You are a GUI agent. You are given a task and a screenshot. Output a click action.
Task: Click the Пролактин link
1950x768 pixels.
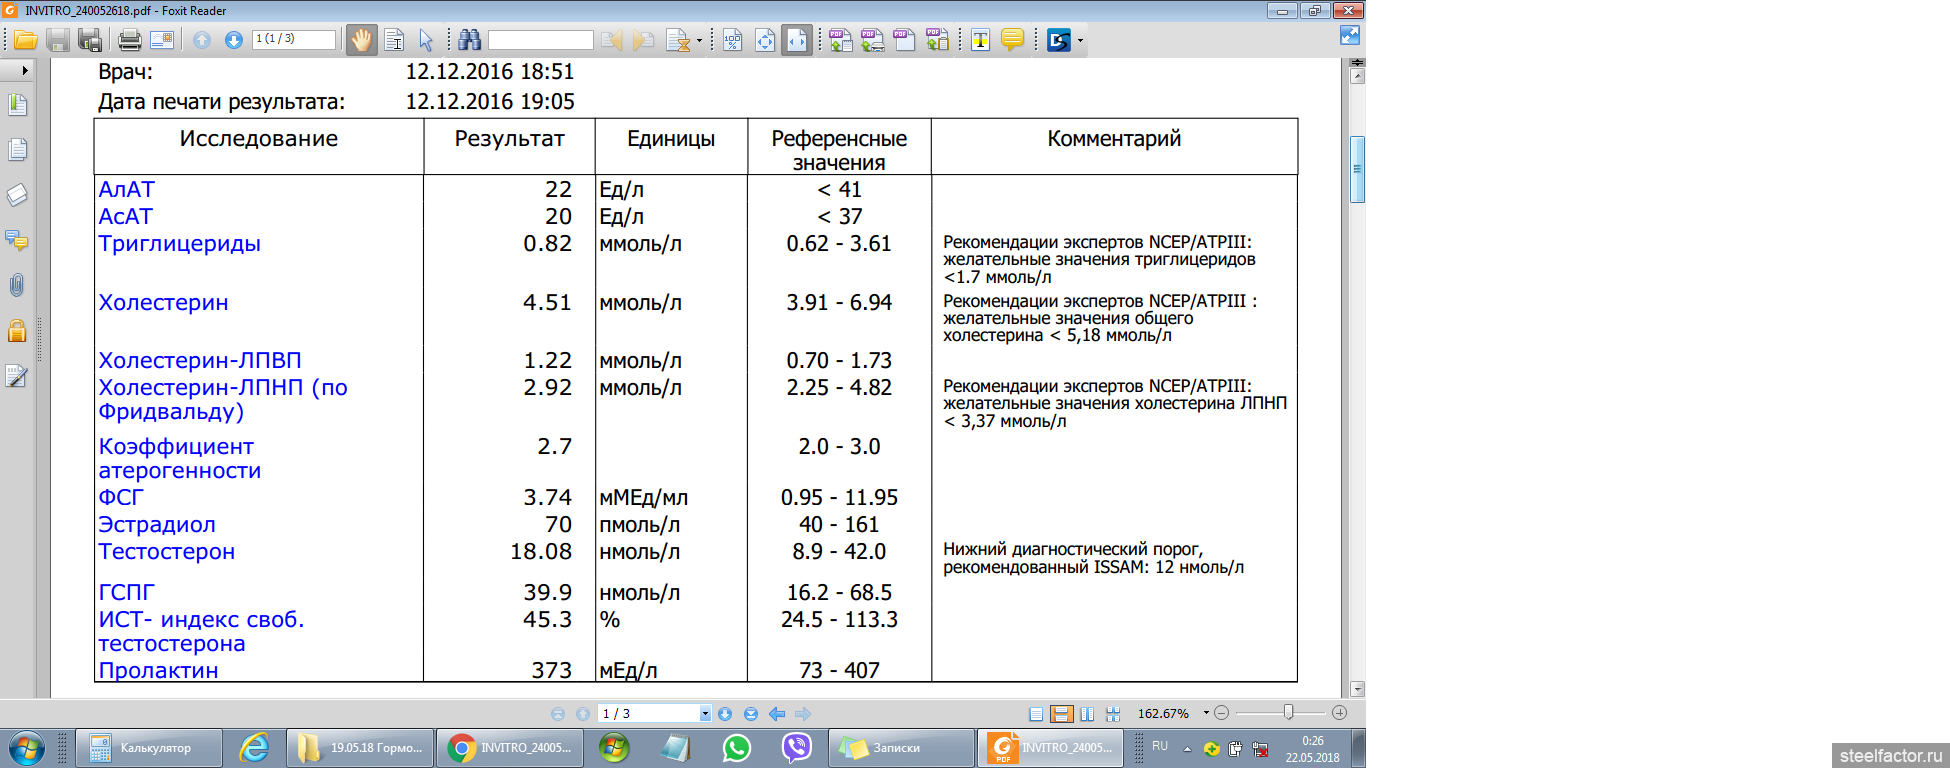point(158,670)
